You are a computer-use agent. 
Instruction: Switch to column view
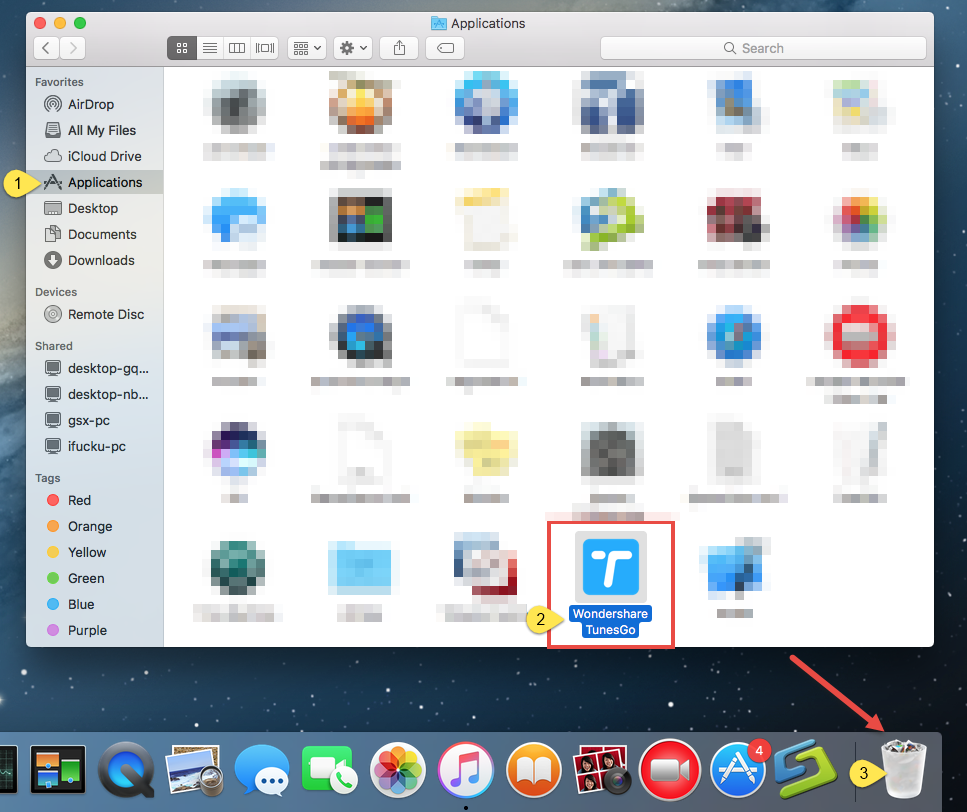pyautogui.click(x=236, y=47)
